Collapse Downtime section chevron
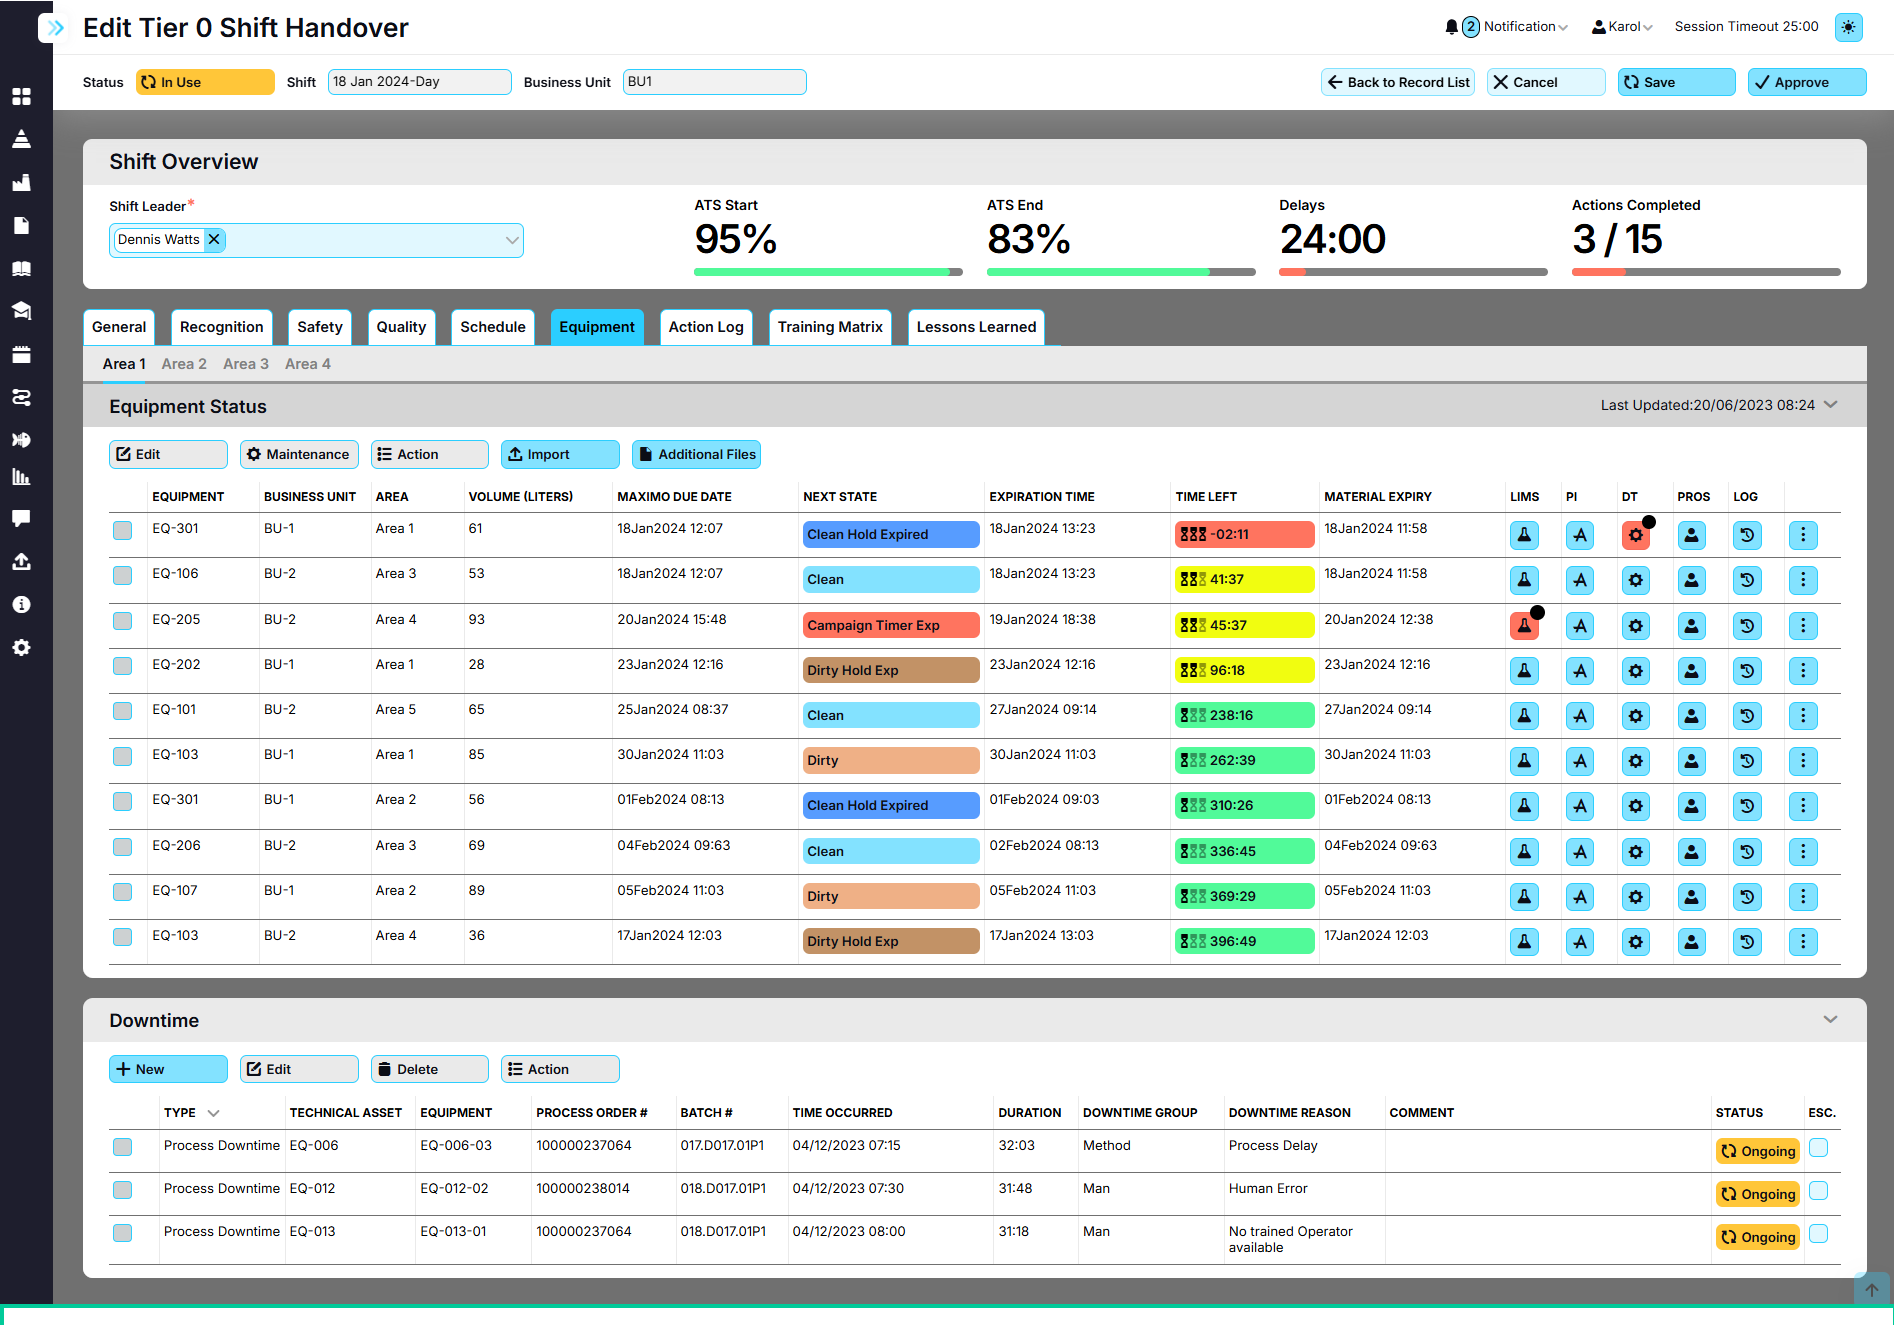1894x1325 pixels. [x=1831, y=1019]
